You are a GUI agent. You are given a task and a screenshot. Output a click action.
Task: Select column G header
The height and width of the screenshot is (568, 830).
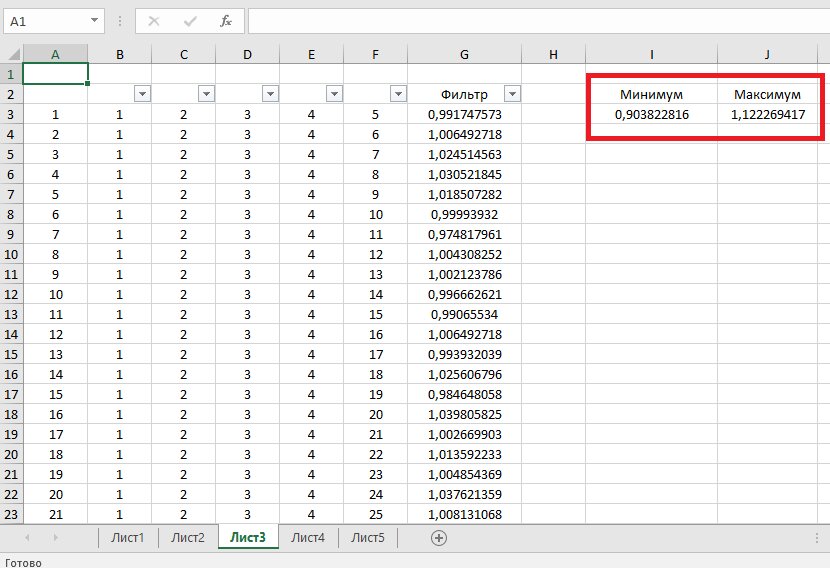point(464,54)
